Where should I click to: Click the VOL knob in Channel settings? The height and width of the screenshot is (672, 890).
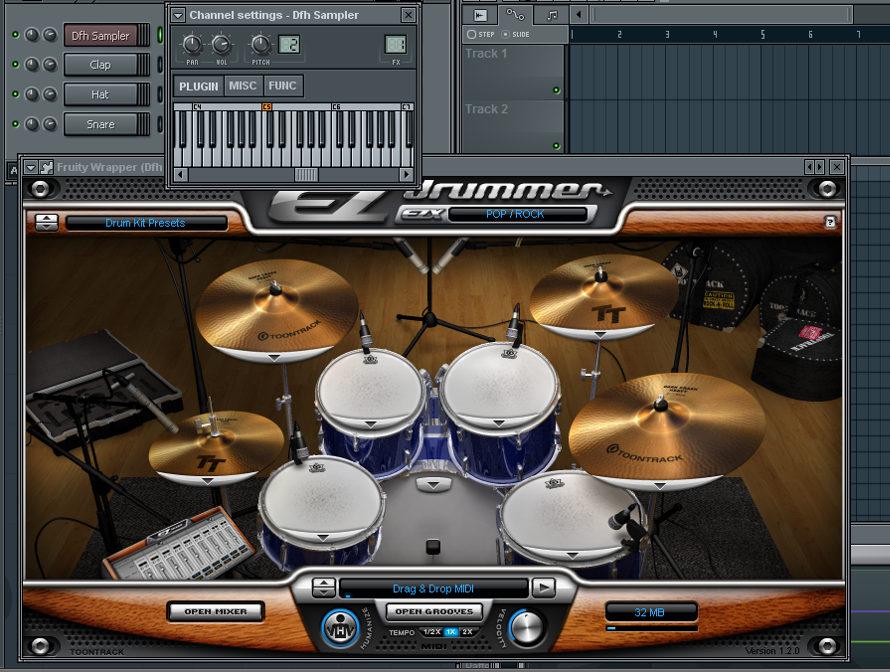[221, 44]
